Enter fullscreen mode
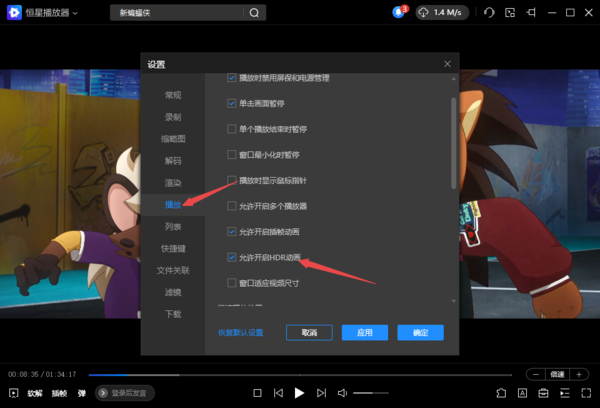This screenshot has height=408, width=600. click(586, 393)
